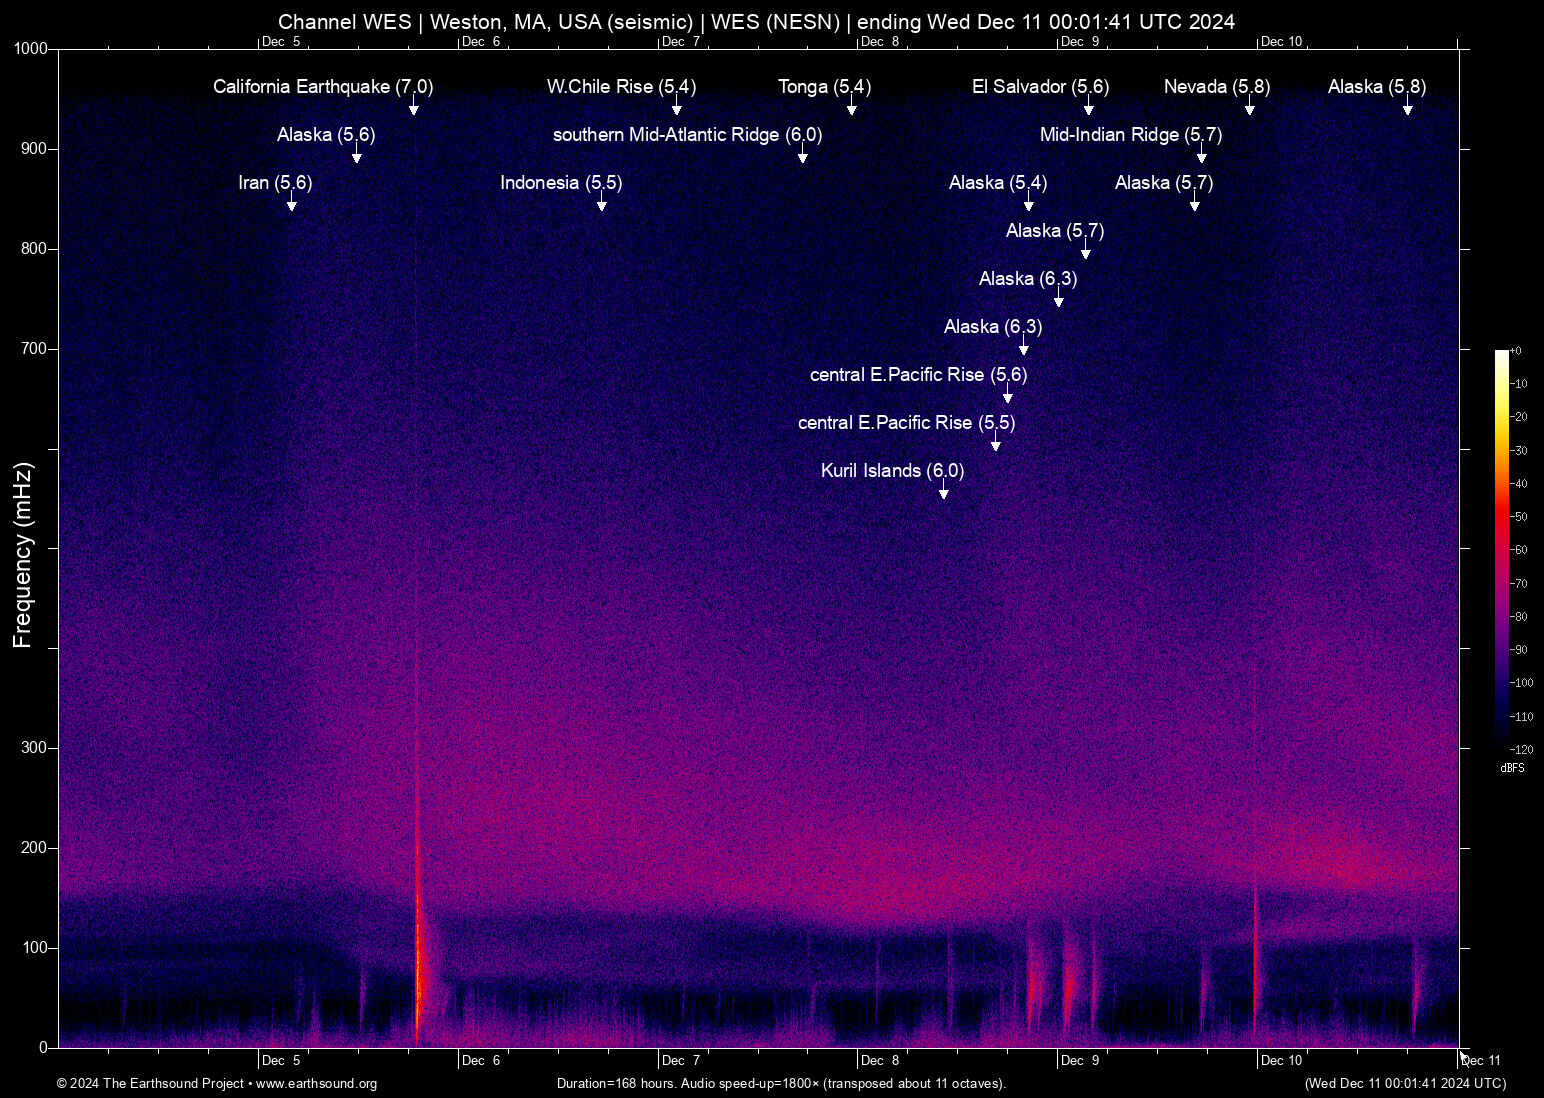Select the Indonesia (5.5) event label
This screenshot has height=1098, width=1544.
point(561,183)
